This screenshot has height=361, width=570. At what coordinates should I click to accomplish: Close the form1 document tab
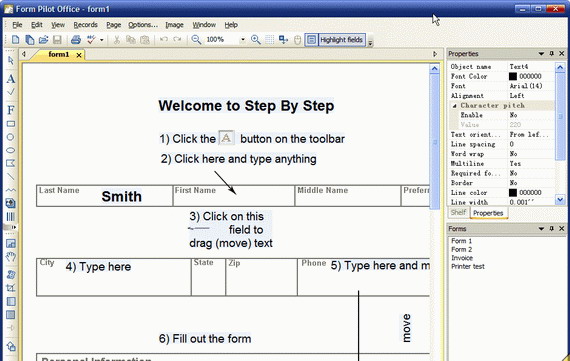[x=79, y=55]
